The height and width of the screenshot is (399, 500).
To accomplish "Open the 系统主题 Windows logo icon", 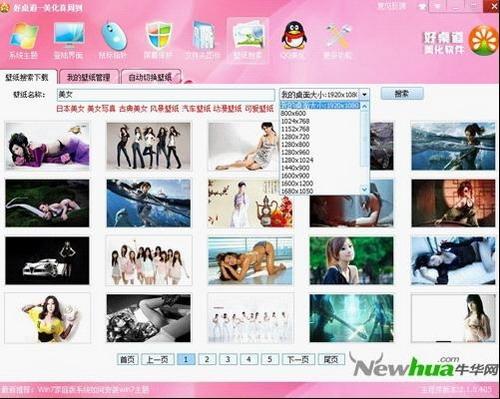I will coord(24,35).
